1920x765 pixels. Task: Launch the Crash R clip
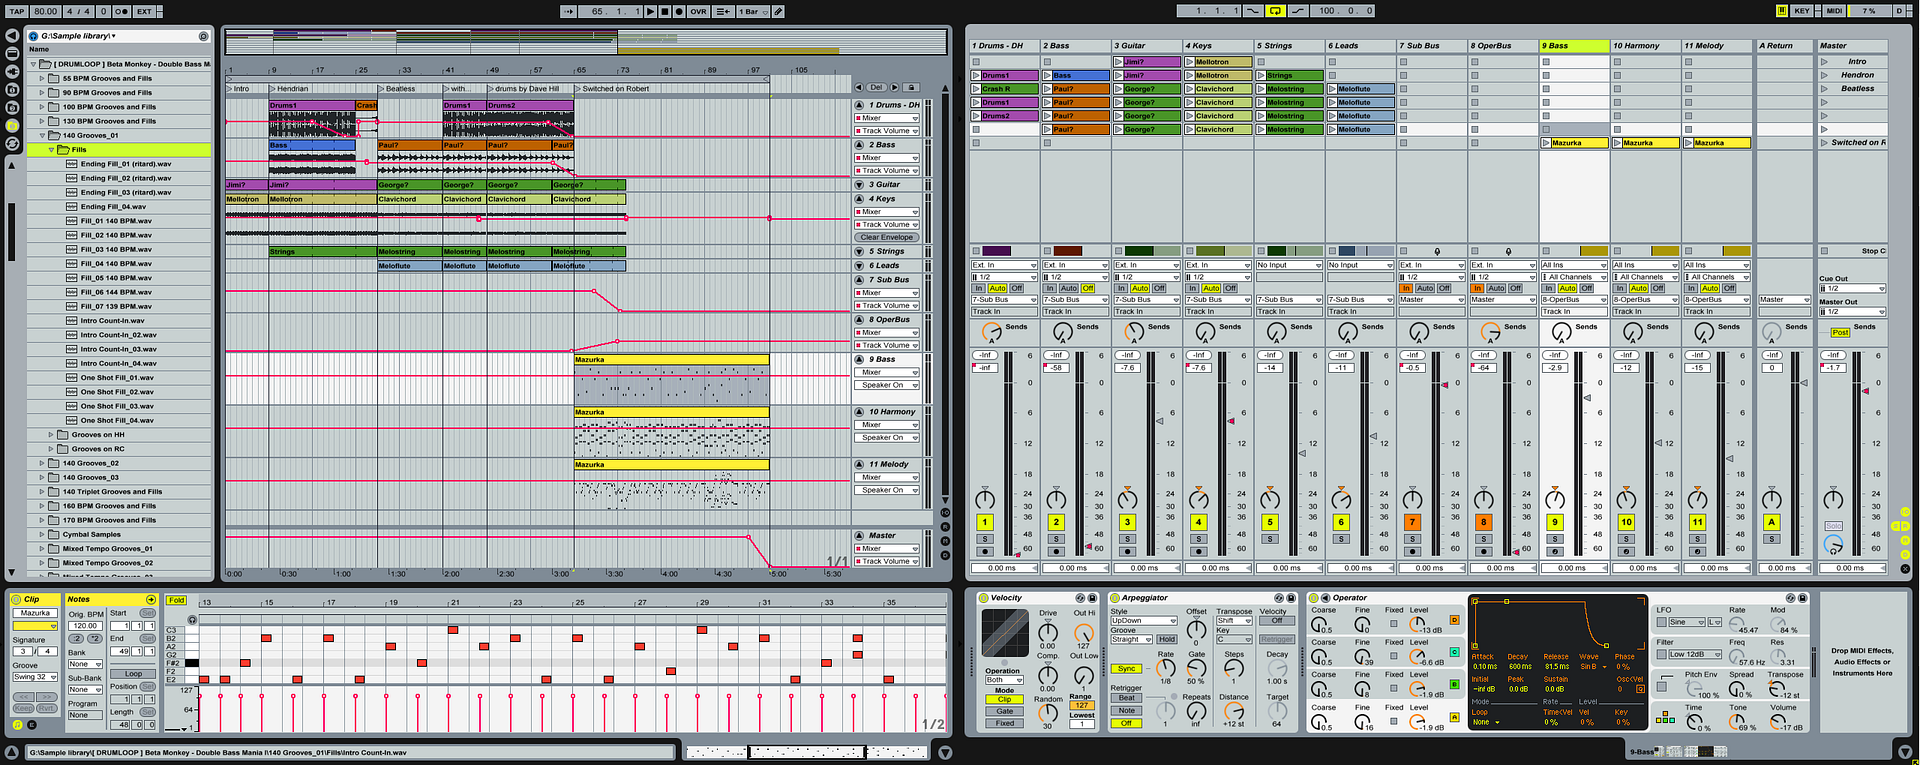click(x=976, y=89)
